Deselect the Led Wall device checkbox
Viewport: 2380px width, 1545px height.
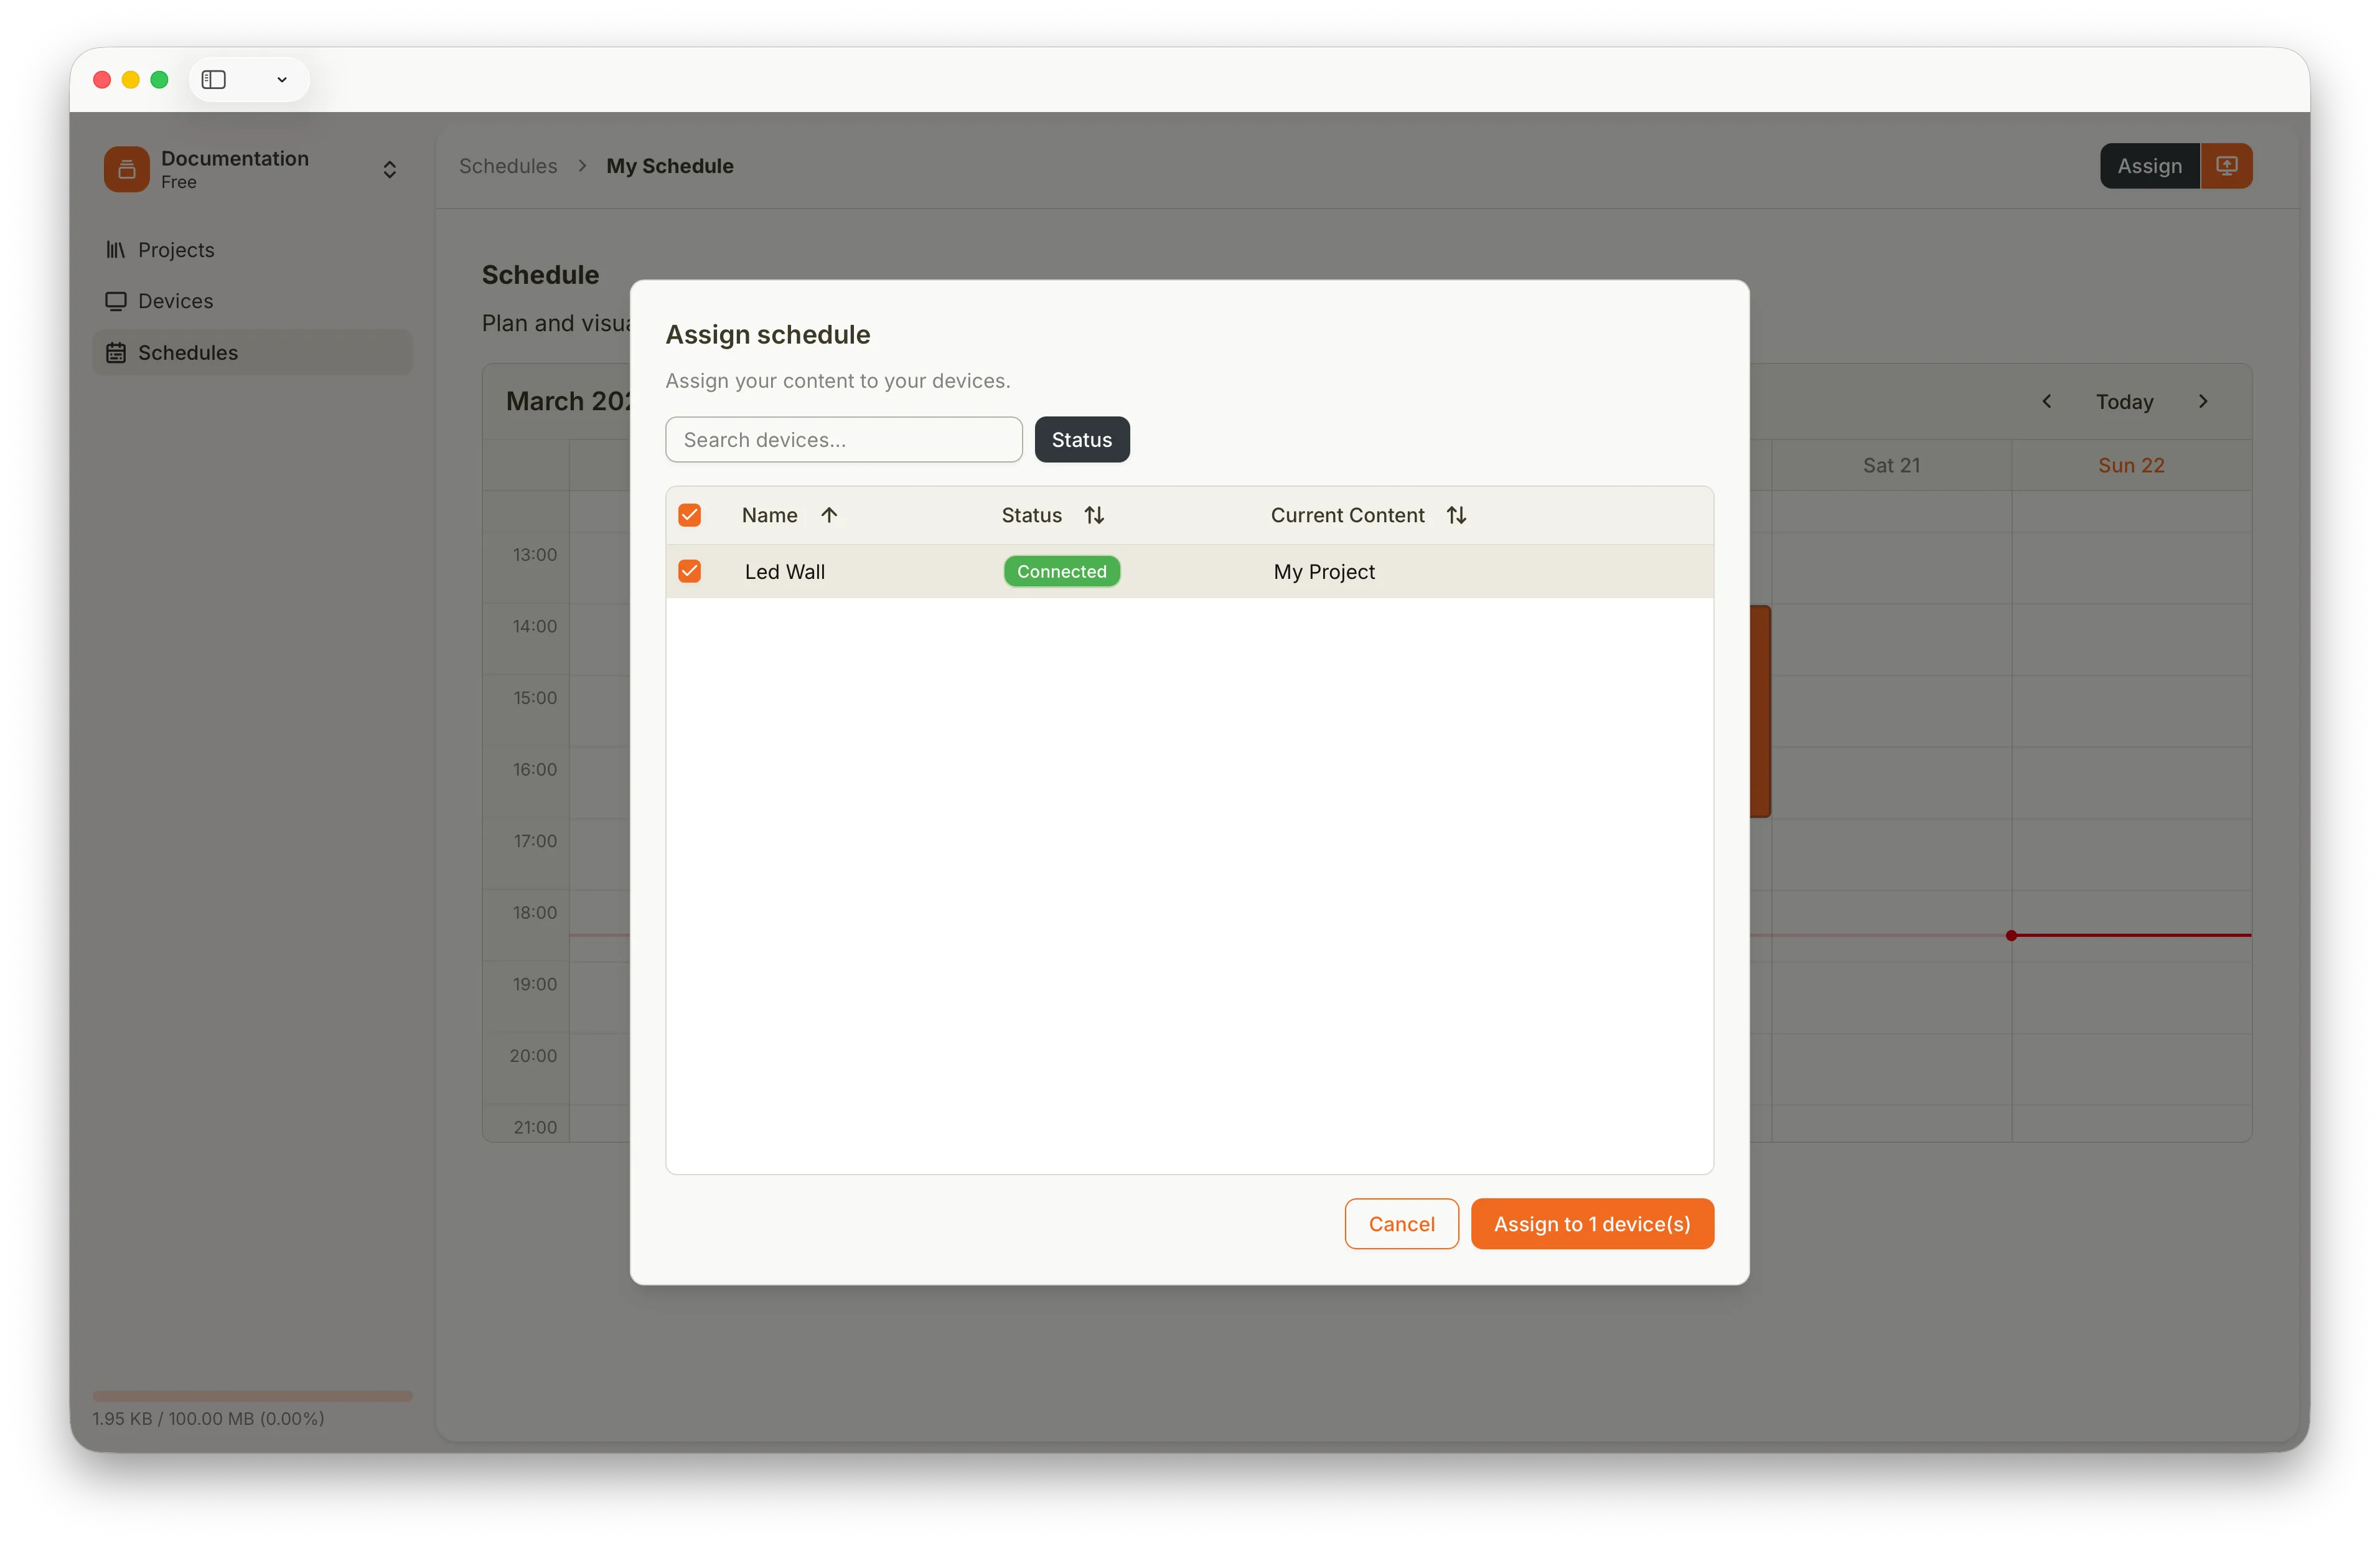[690, 571]
